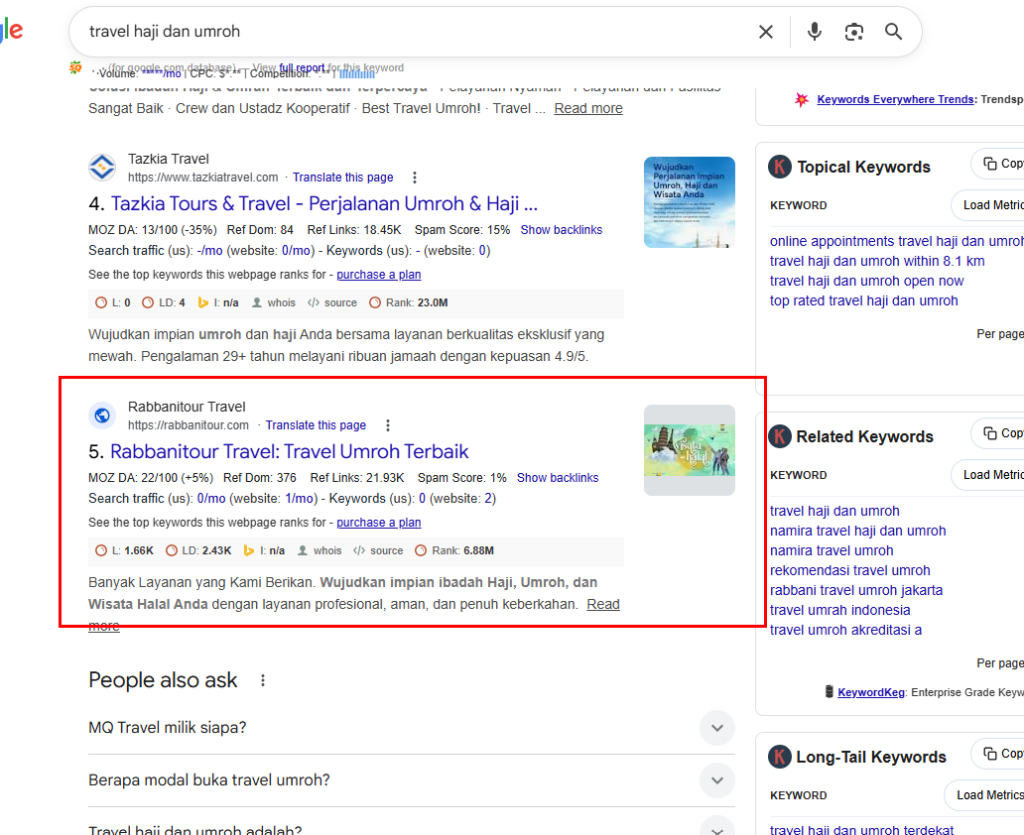Screen dimensions: 1024x835
Task: Open Google Lens image search icon
Action: pyautogui.click(x=854, y=32)
